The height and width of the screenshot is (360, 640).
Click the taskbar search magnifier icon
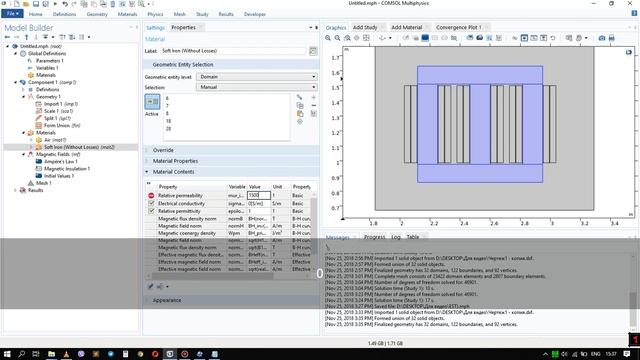click(22, 354)
